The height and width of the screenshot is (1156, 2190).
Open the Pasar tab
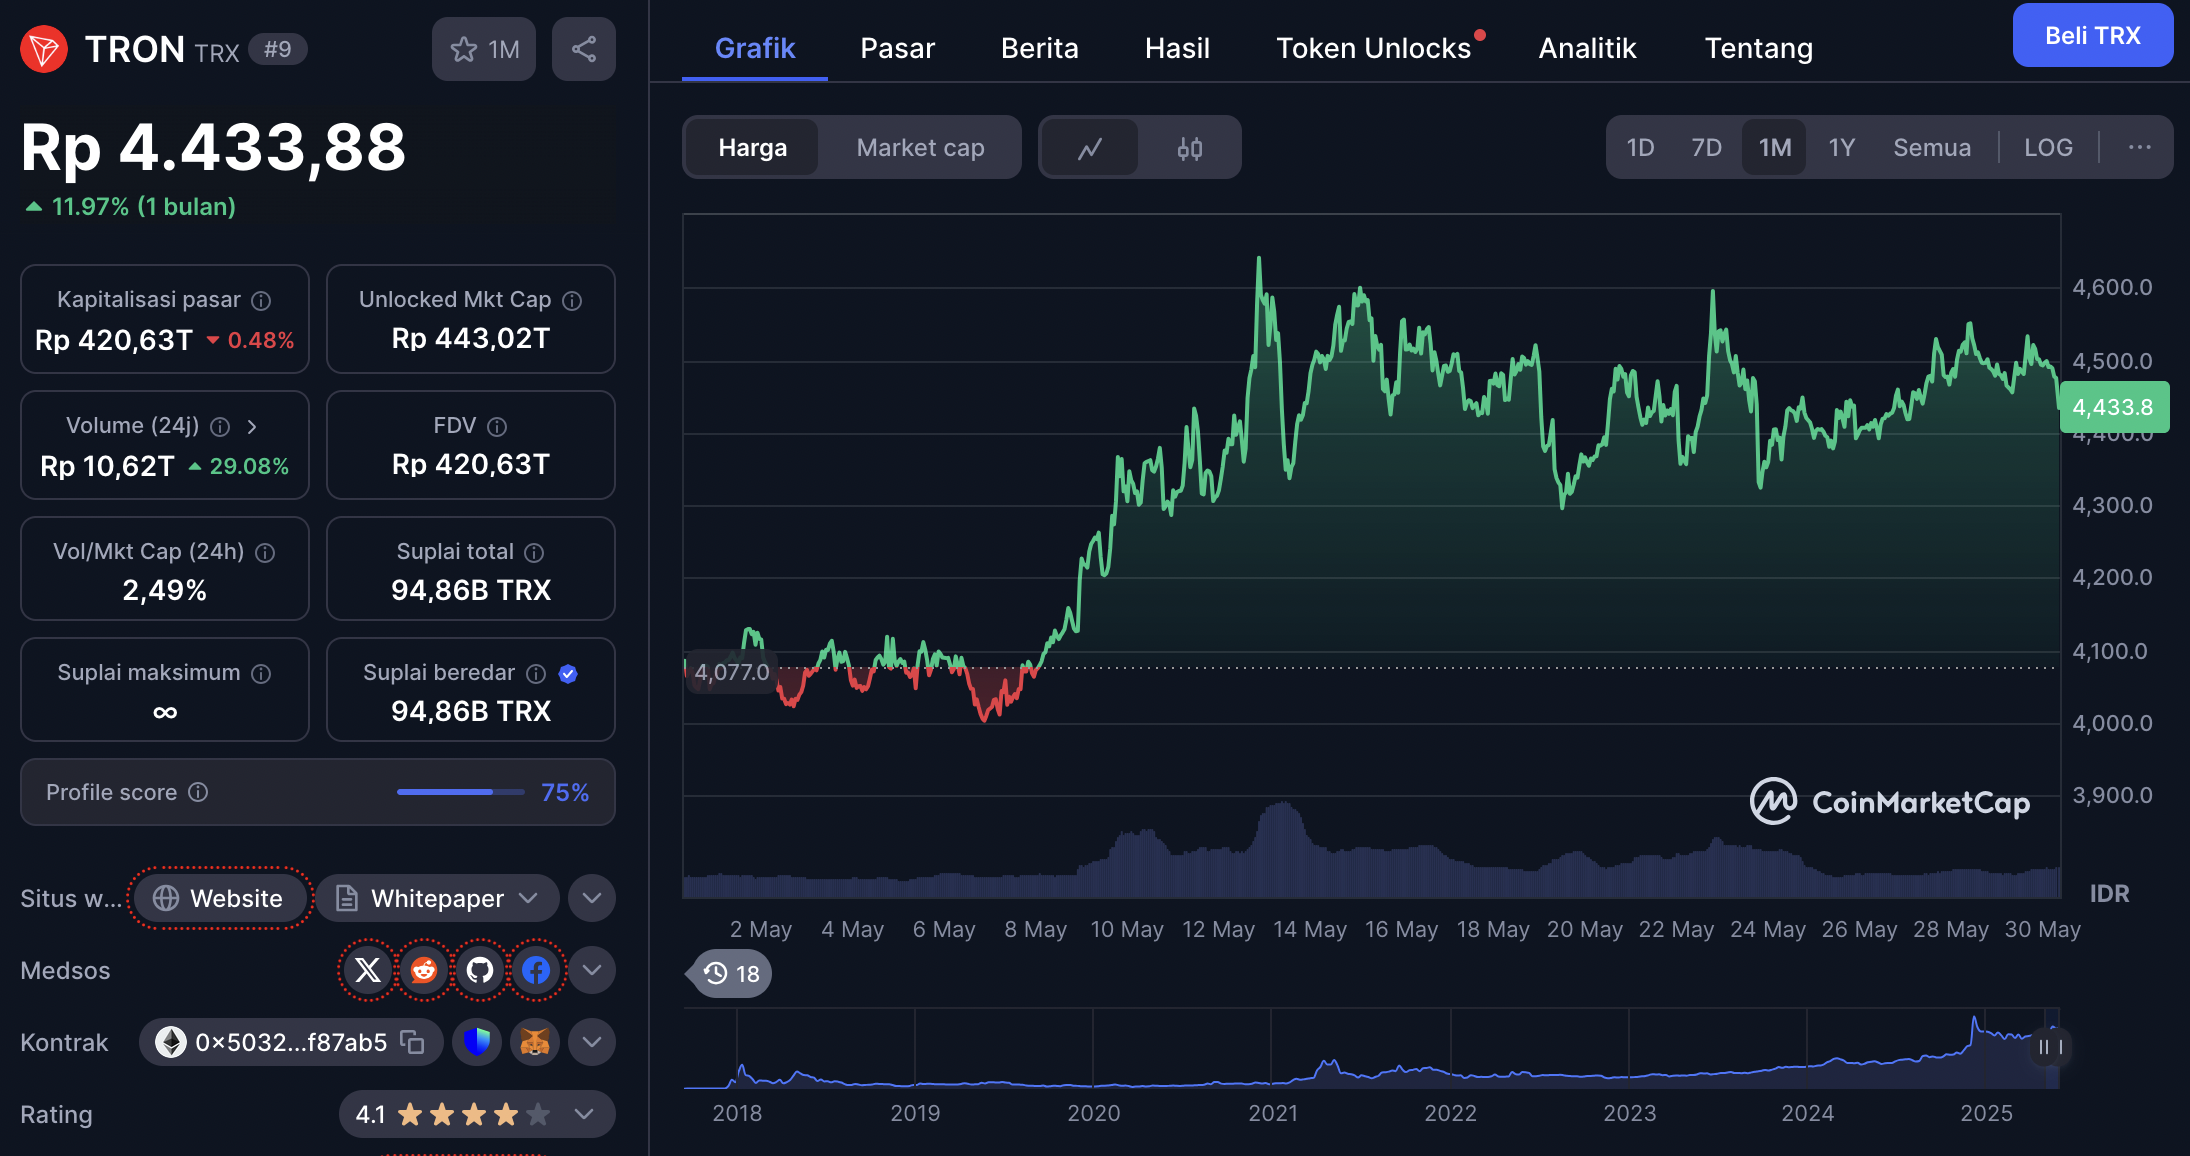(897, 48)
